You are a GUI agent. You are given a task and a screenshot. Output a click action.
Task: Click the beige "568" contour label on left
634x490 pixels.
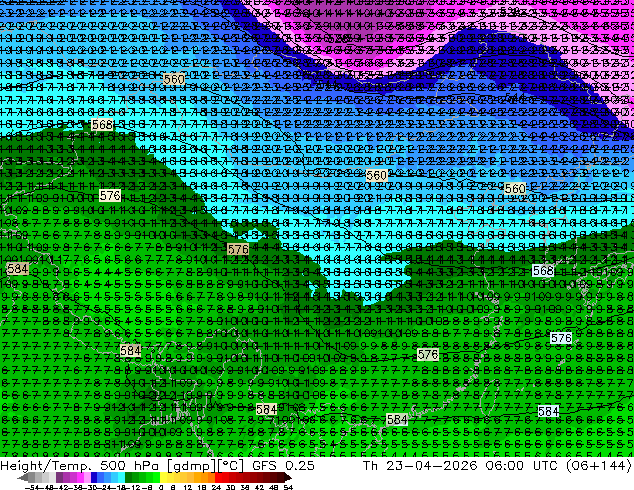click(x=102, y=125)
